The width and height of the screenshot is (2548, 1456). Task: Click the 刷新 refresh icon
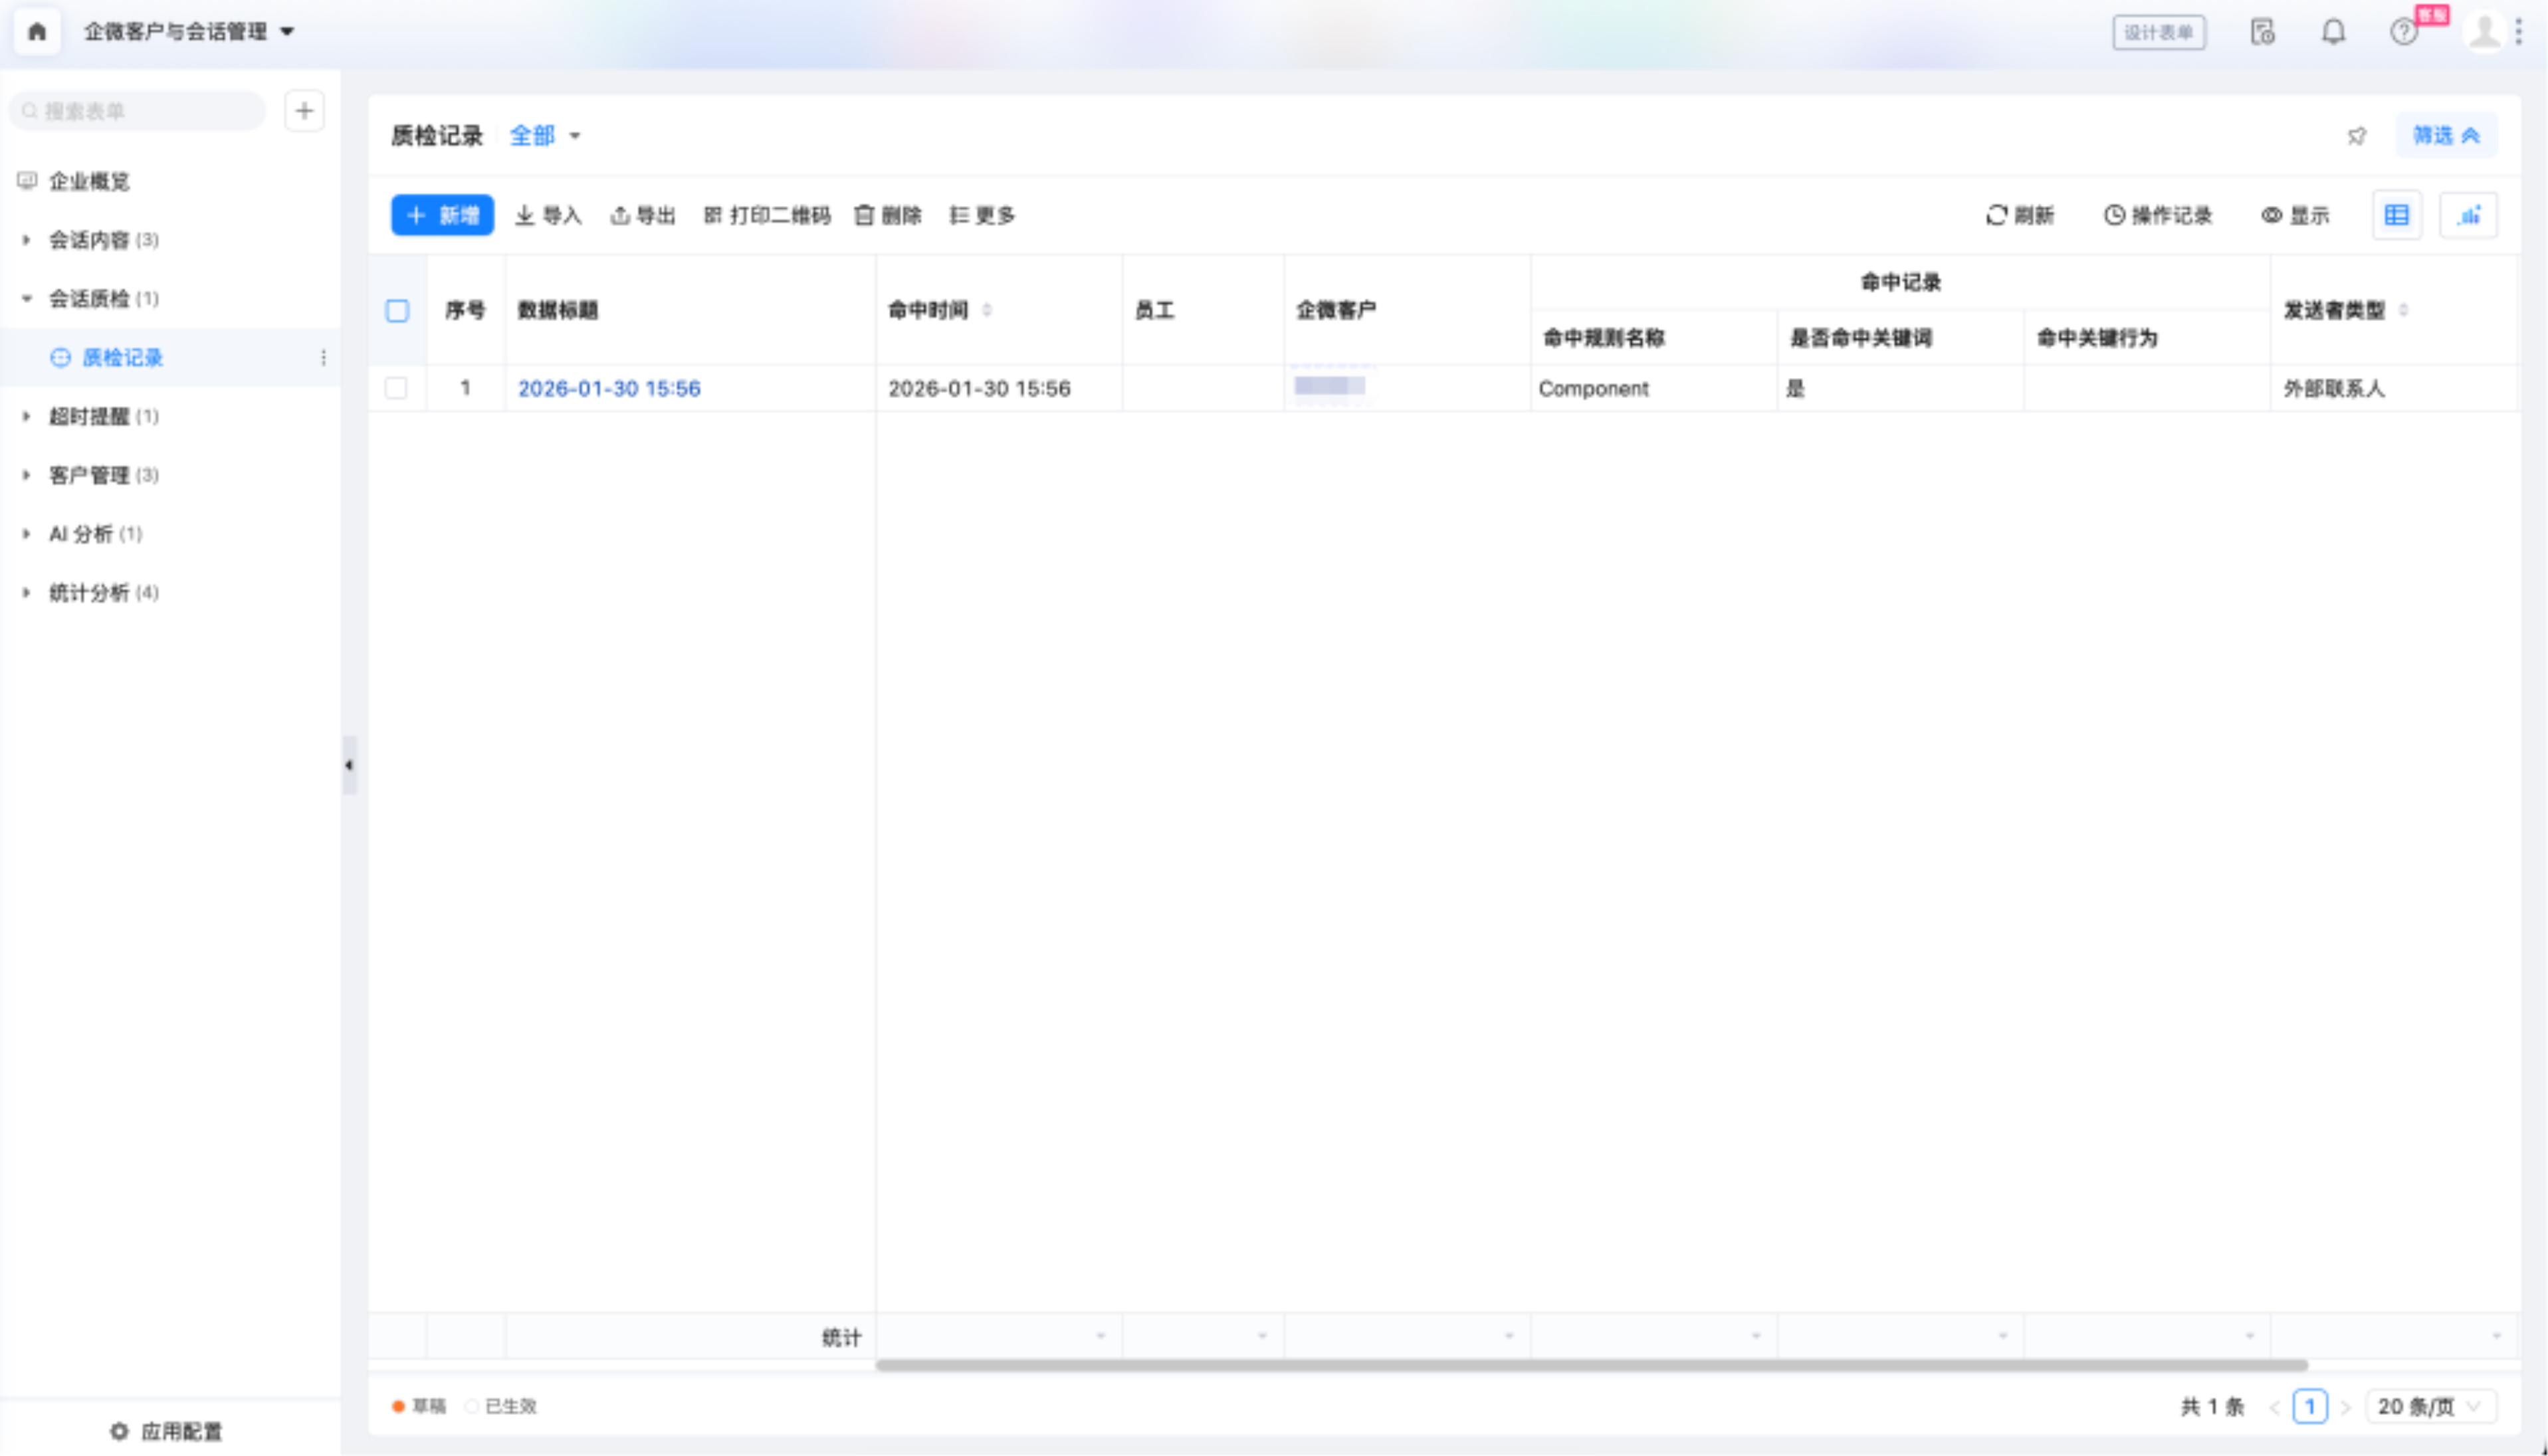(1997, 215)
